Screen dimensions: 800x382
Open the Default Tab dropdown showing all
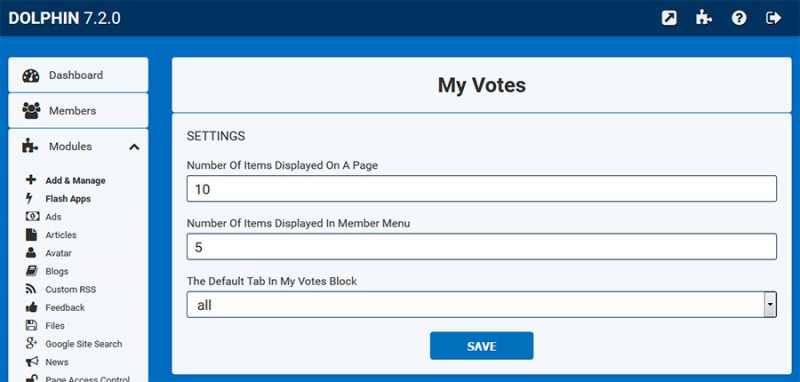tap(481, 304)
